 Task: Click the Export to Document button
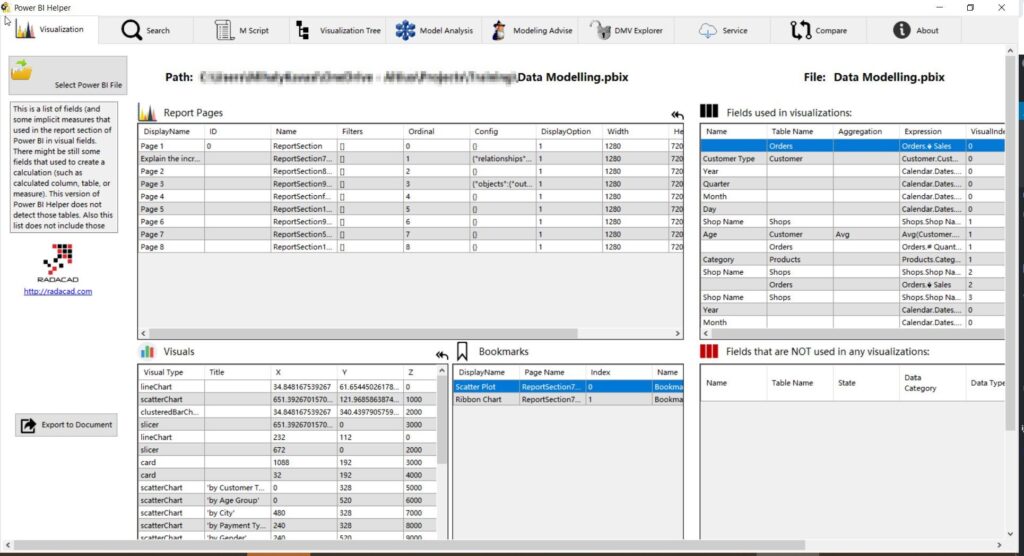(67, 425)
